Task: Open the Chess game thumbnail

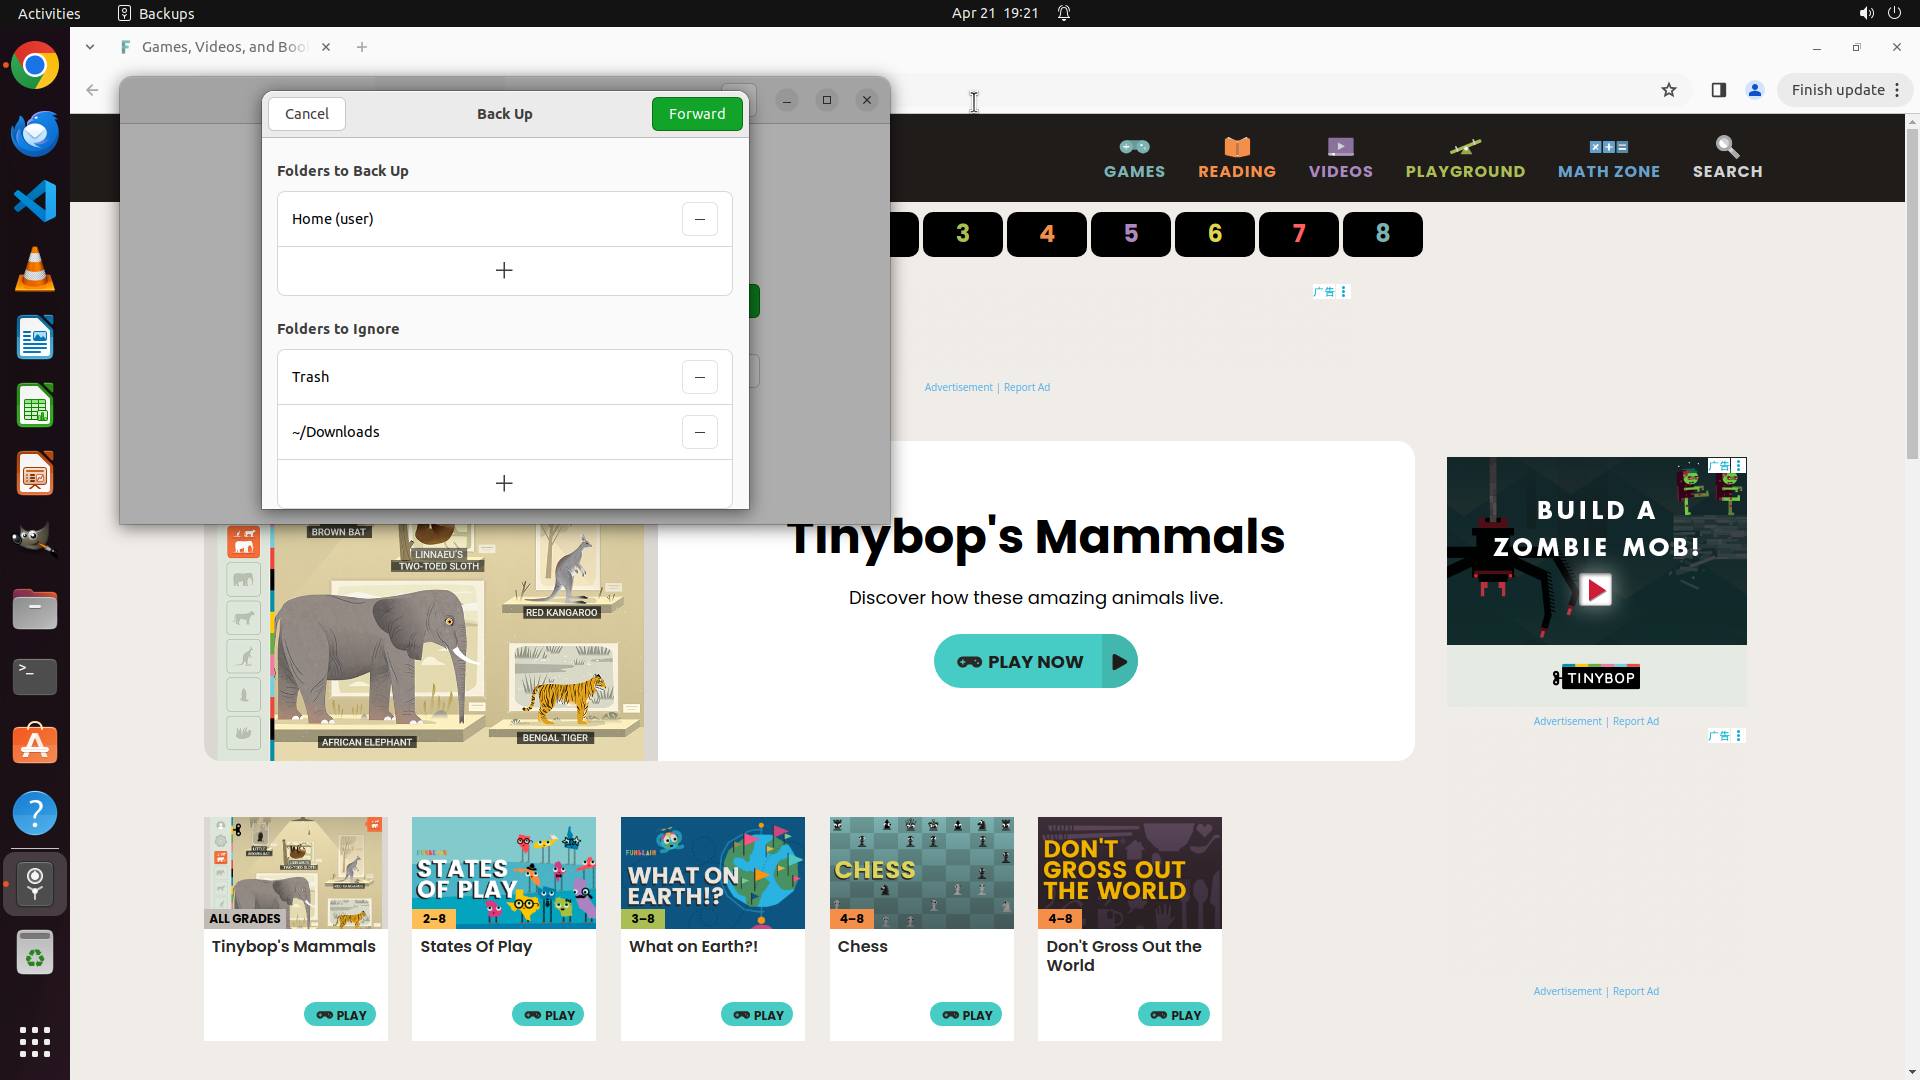Action: (921, 872)
